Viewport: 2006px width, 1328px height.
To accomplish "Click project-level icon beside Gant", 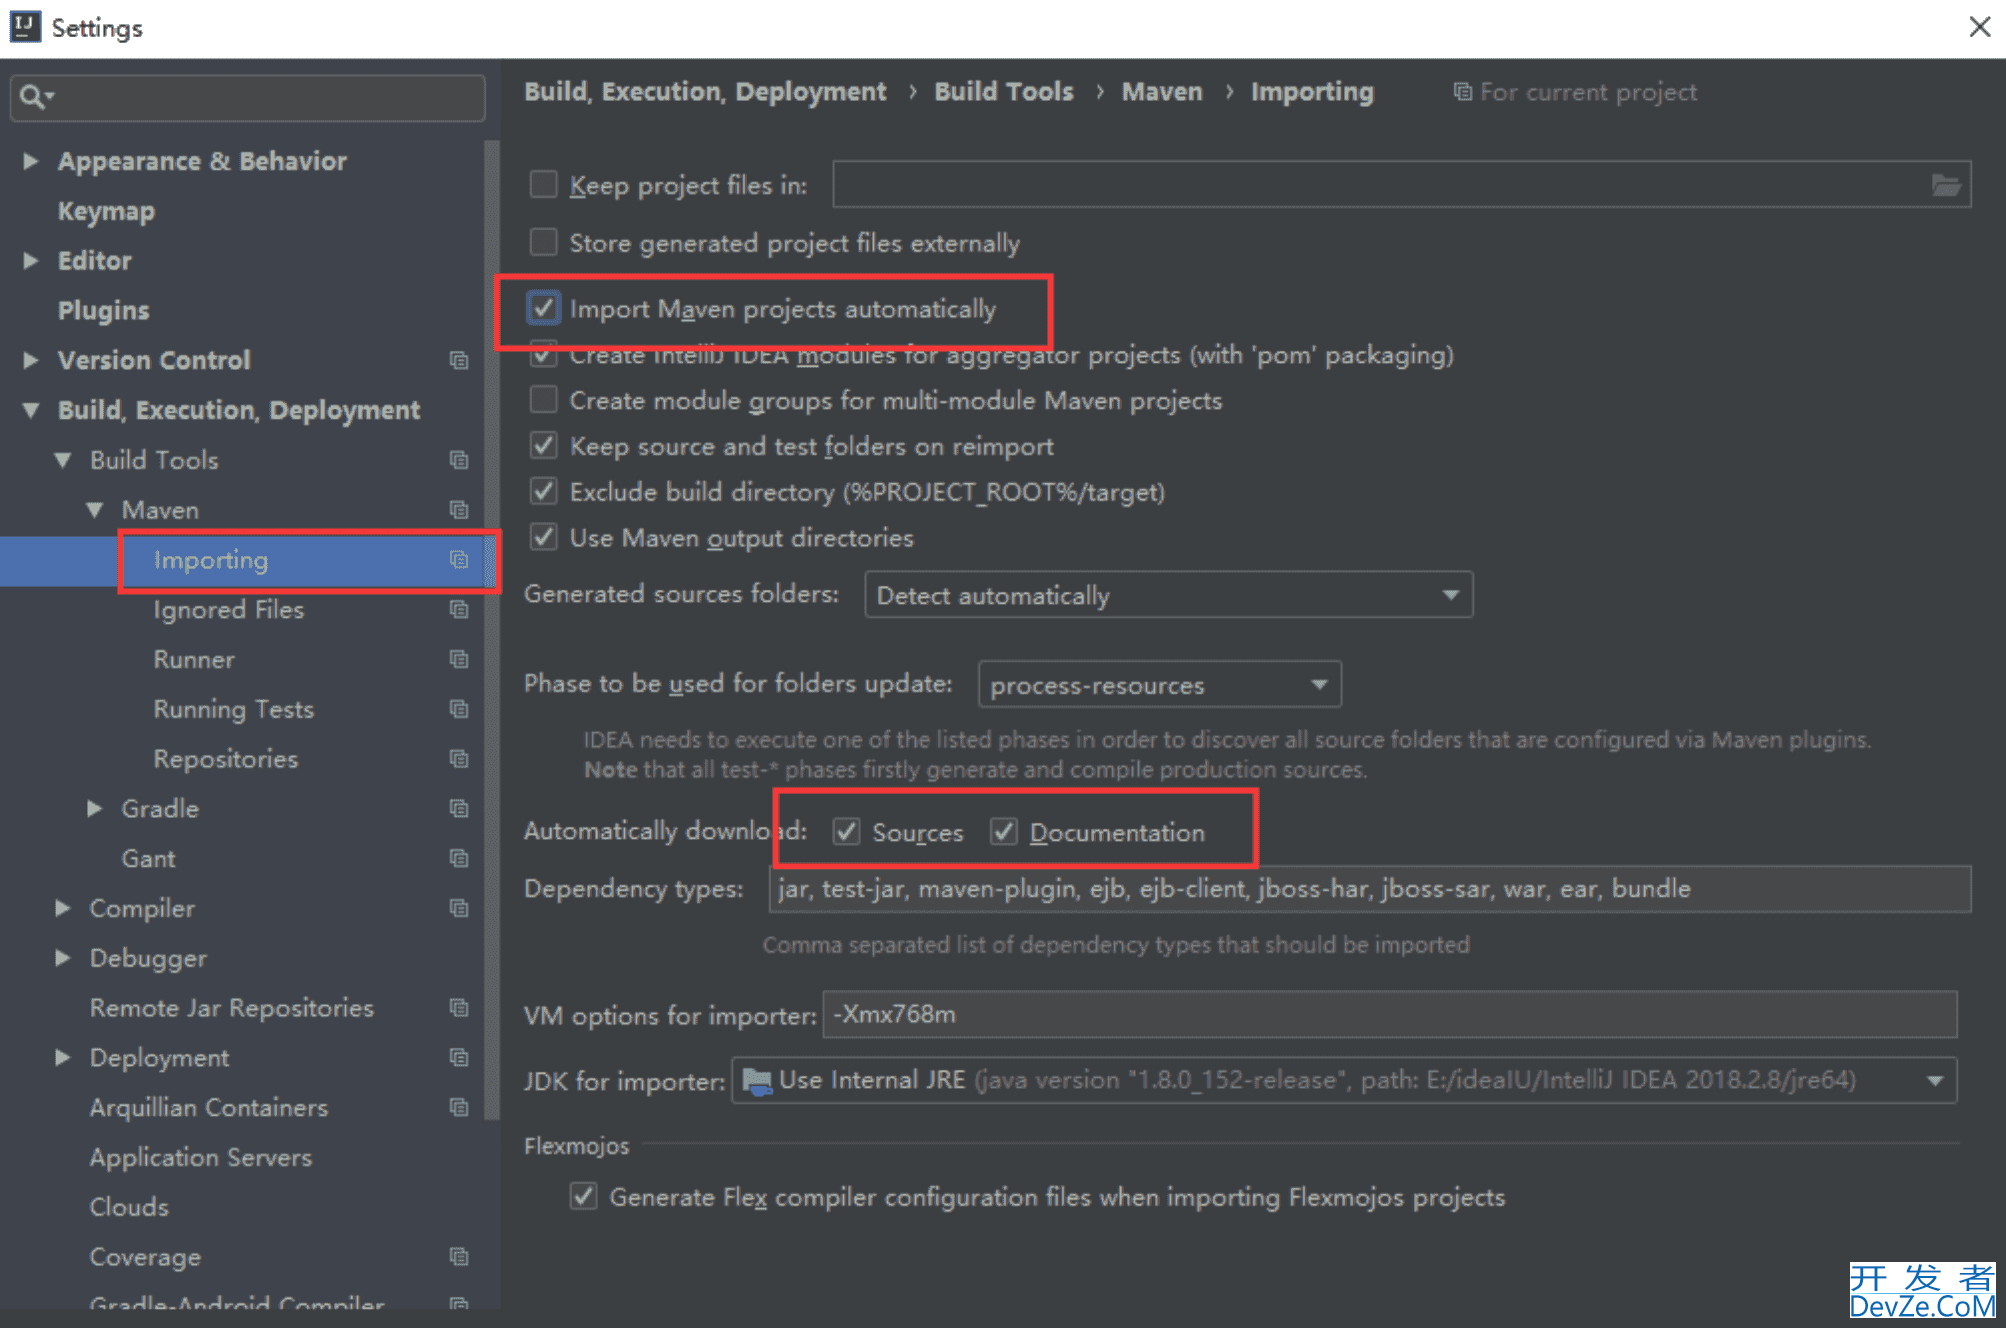I will [x=459, y=858].
